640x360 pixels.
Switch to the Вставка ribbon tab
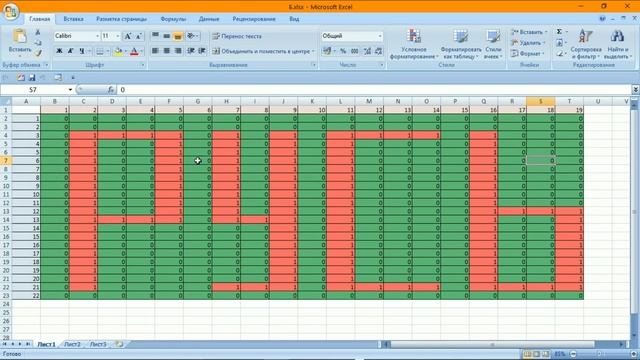(73, 19)
